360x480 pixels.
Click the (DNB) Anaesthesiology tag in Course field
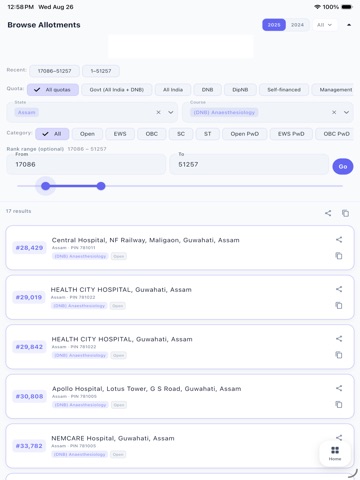click(224, 112)
